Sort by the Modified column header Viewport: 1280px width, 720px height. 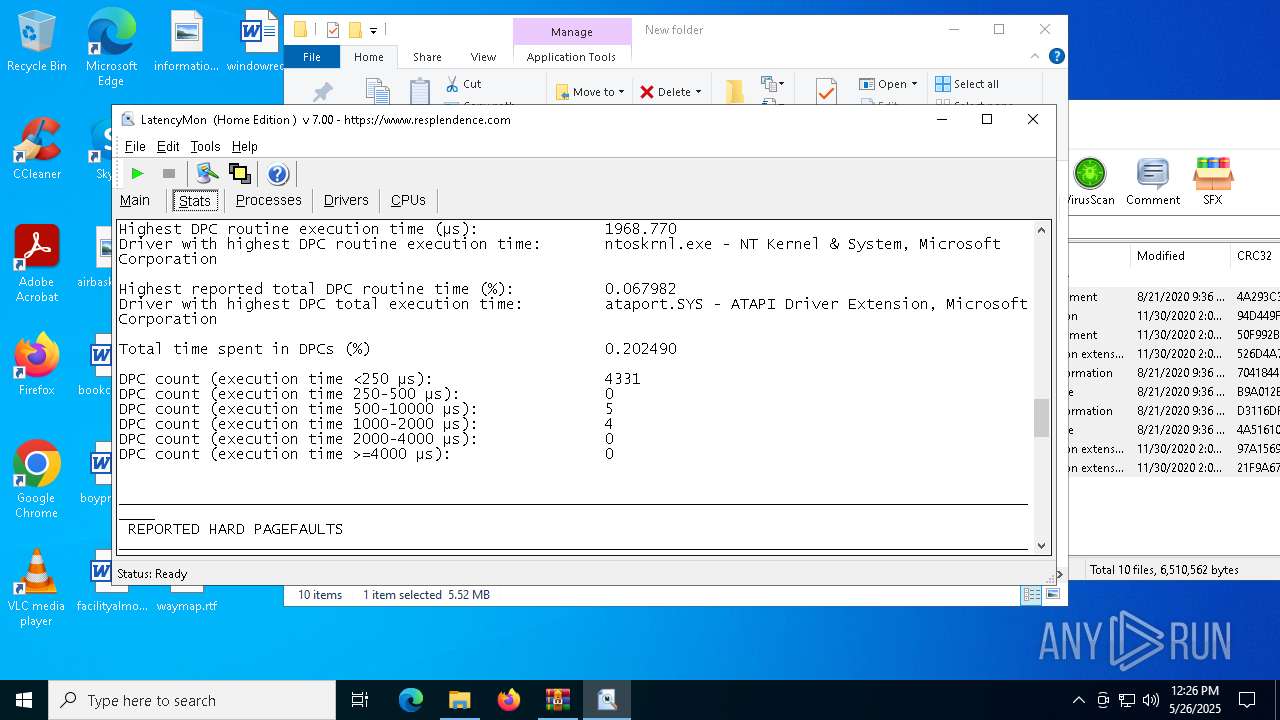click(x=1179, y=256)
